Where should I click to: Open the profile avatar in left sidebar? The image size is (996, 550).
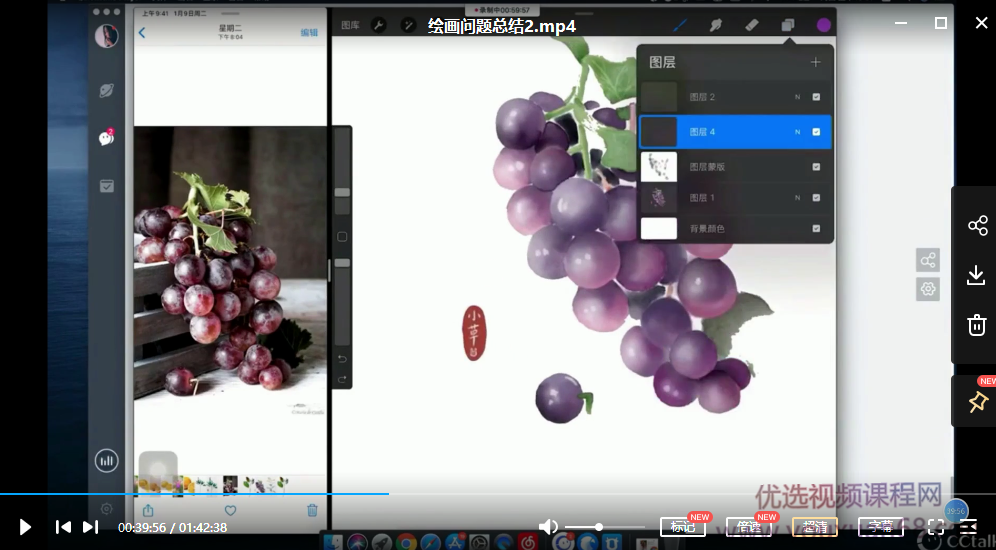[x=106, y=36]
